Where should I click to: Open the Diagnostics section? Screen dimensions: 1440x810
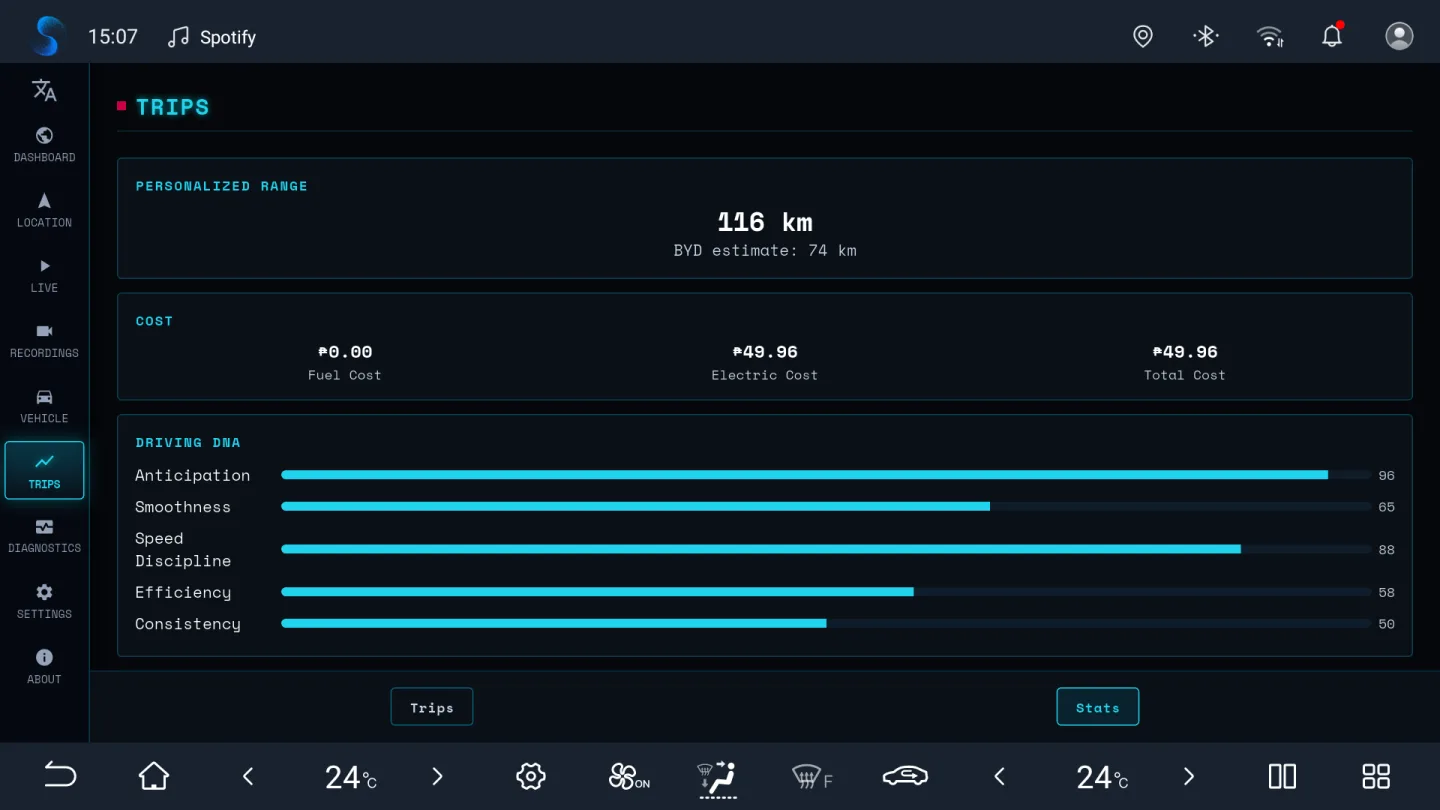point(44,536)
